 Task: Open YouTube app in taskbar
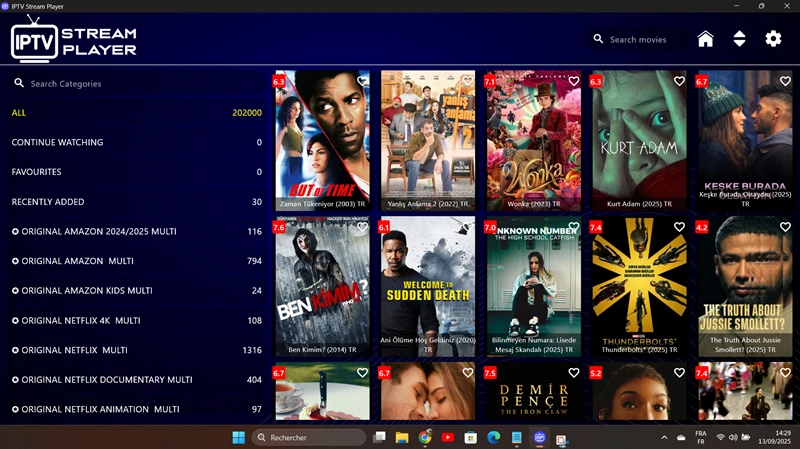click(x=448, y=437)
